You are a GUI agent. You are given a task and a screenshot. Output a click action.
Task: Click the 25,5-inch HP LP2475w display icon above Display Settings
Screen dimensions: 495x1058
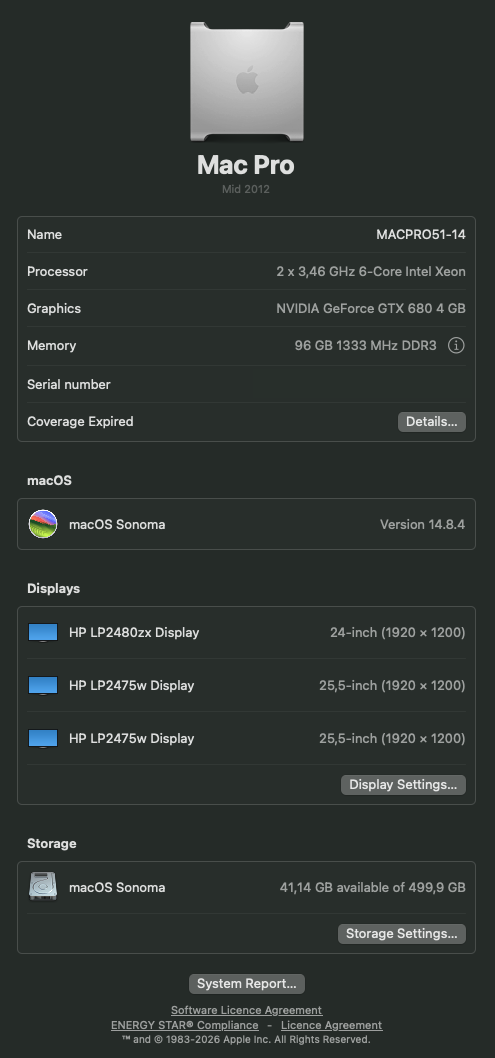tap(42, 738)
